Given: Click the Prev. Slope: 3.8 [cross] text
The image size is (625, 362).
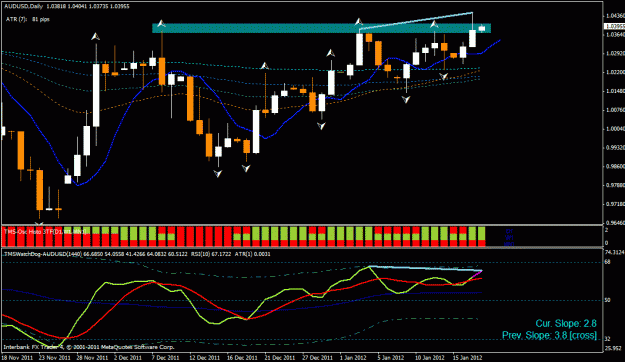Looking at the screenshot, I should coord(550,335).
